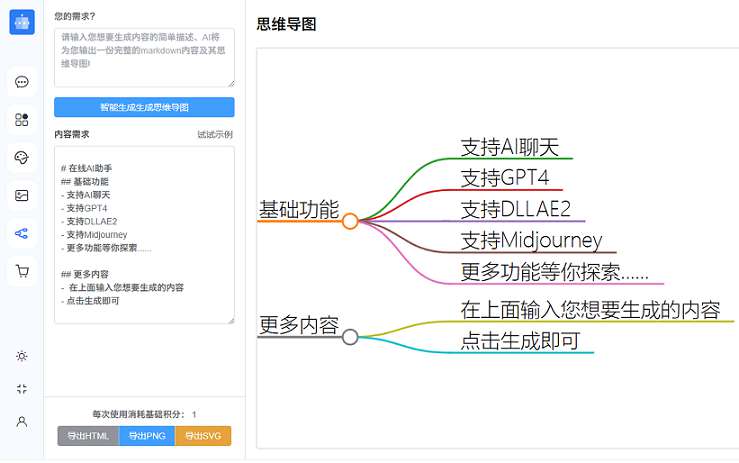Image resolution: width=739 pixels, height=463 pixels.
Task: Click the 导出SVG button
Action: tap(203, 436)
